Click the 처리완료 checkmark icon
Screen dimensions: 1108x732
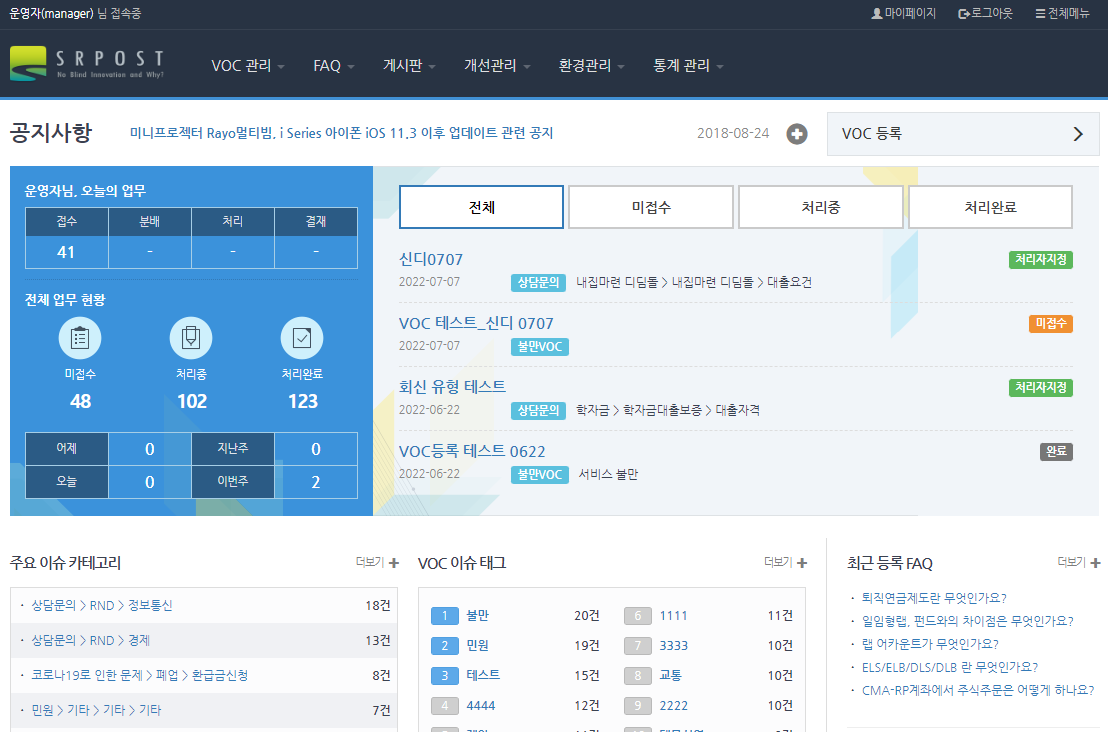tap(302, 338)
